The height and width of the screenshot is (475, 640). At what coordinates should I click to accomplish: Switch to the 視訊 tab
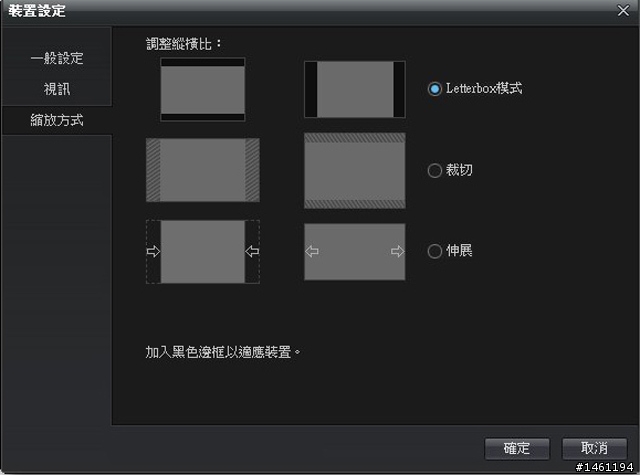click(57, 89)
